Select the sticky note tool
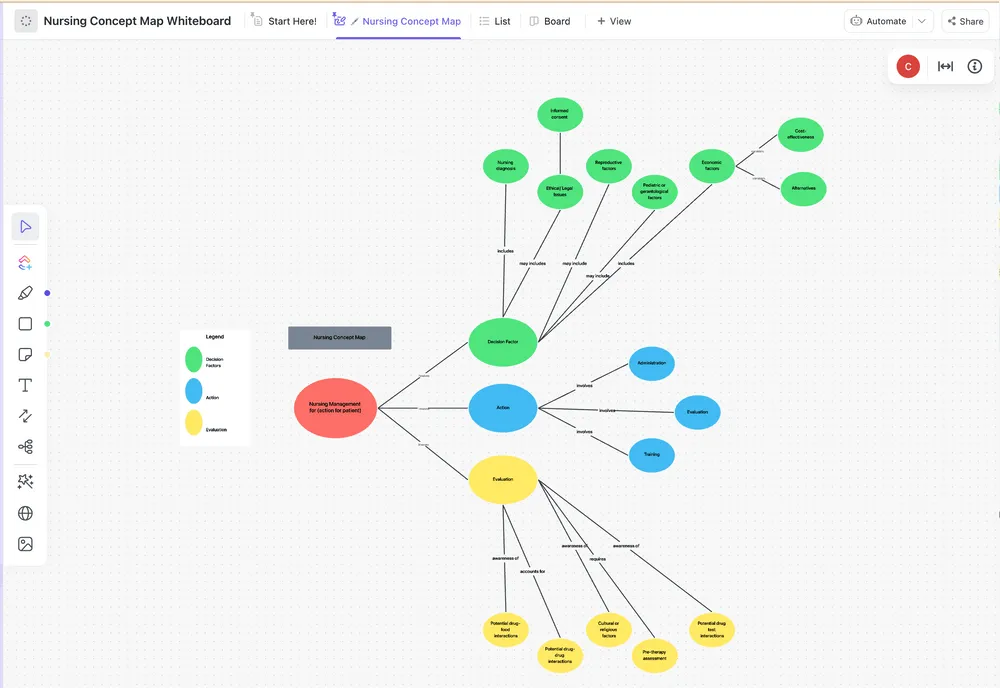Image resolution: width=1000 pixels, height=688 pixels. click(x=26, y=355)
